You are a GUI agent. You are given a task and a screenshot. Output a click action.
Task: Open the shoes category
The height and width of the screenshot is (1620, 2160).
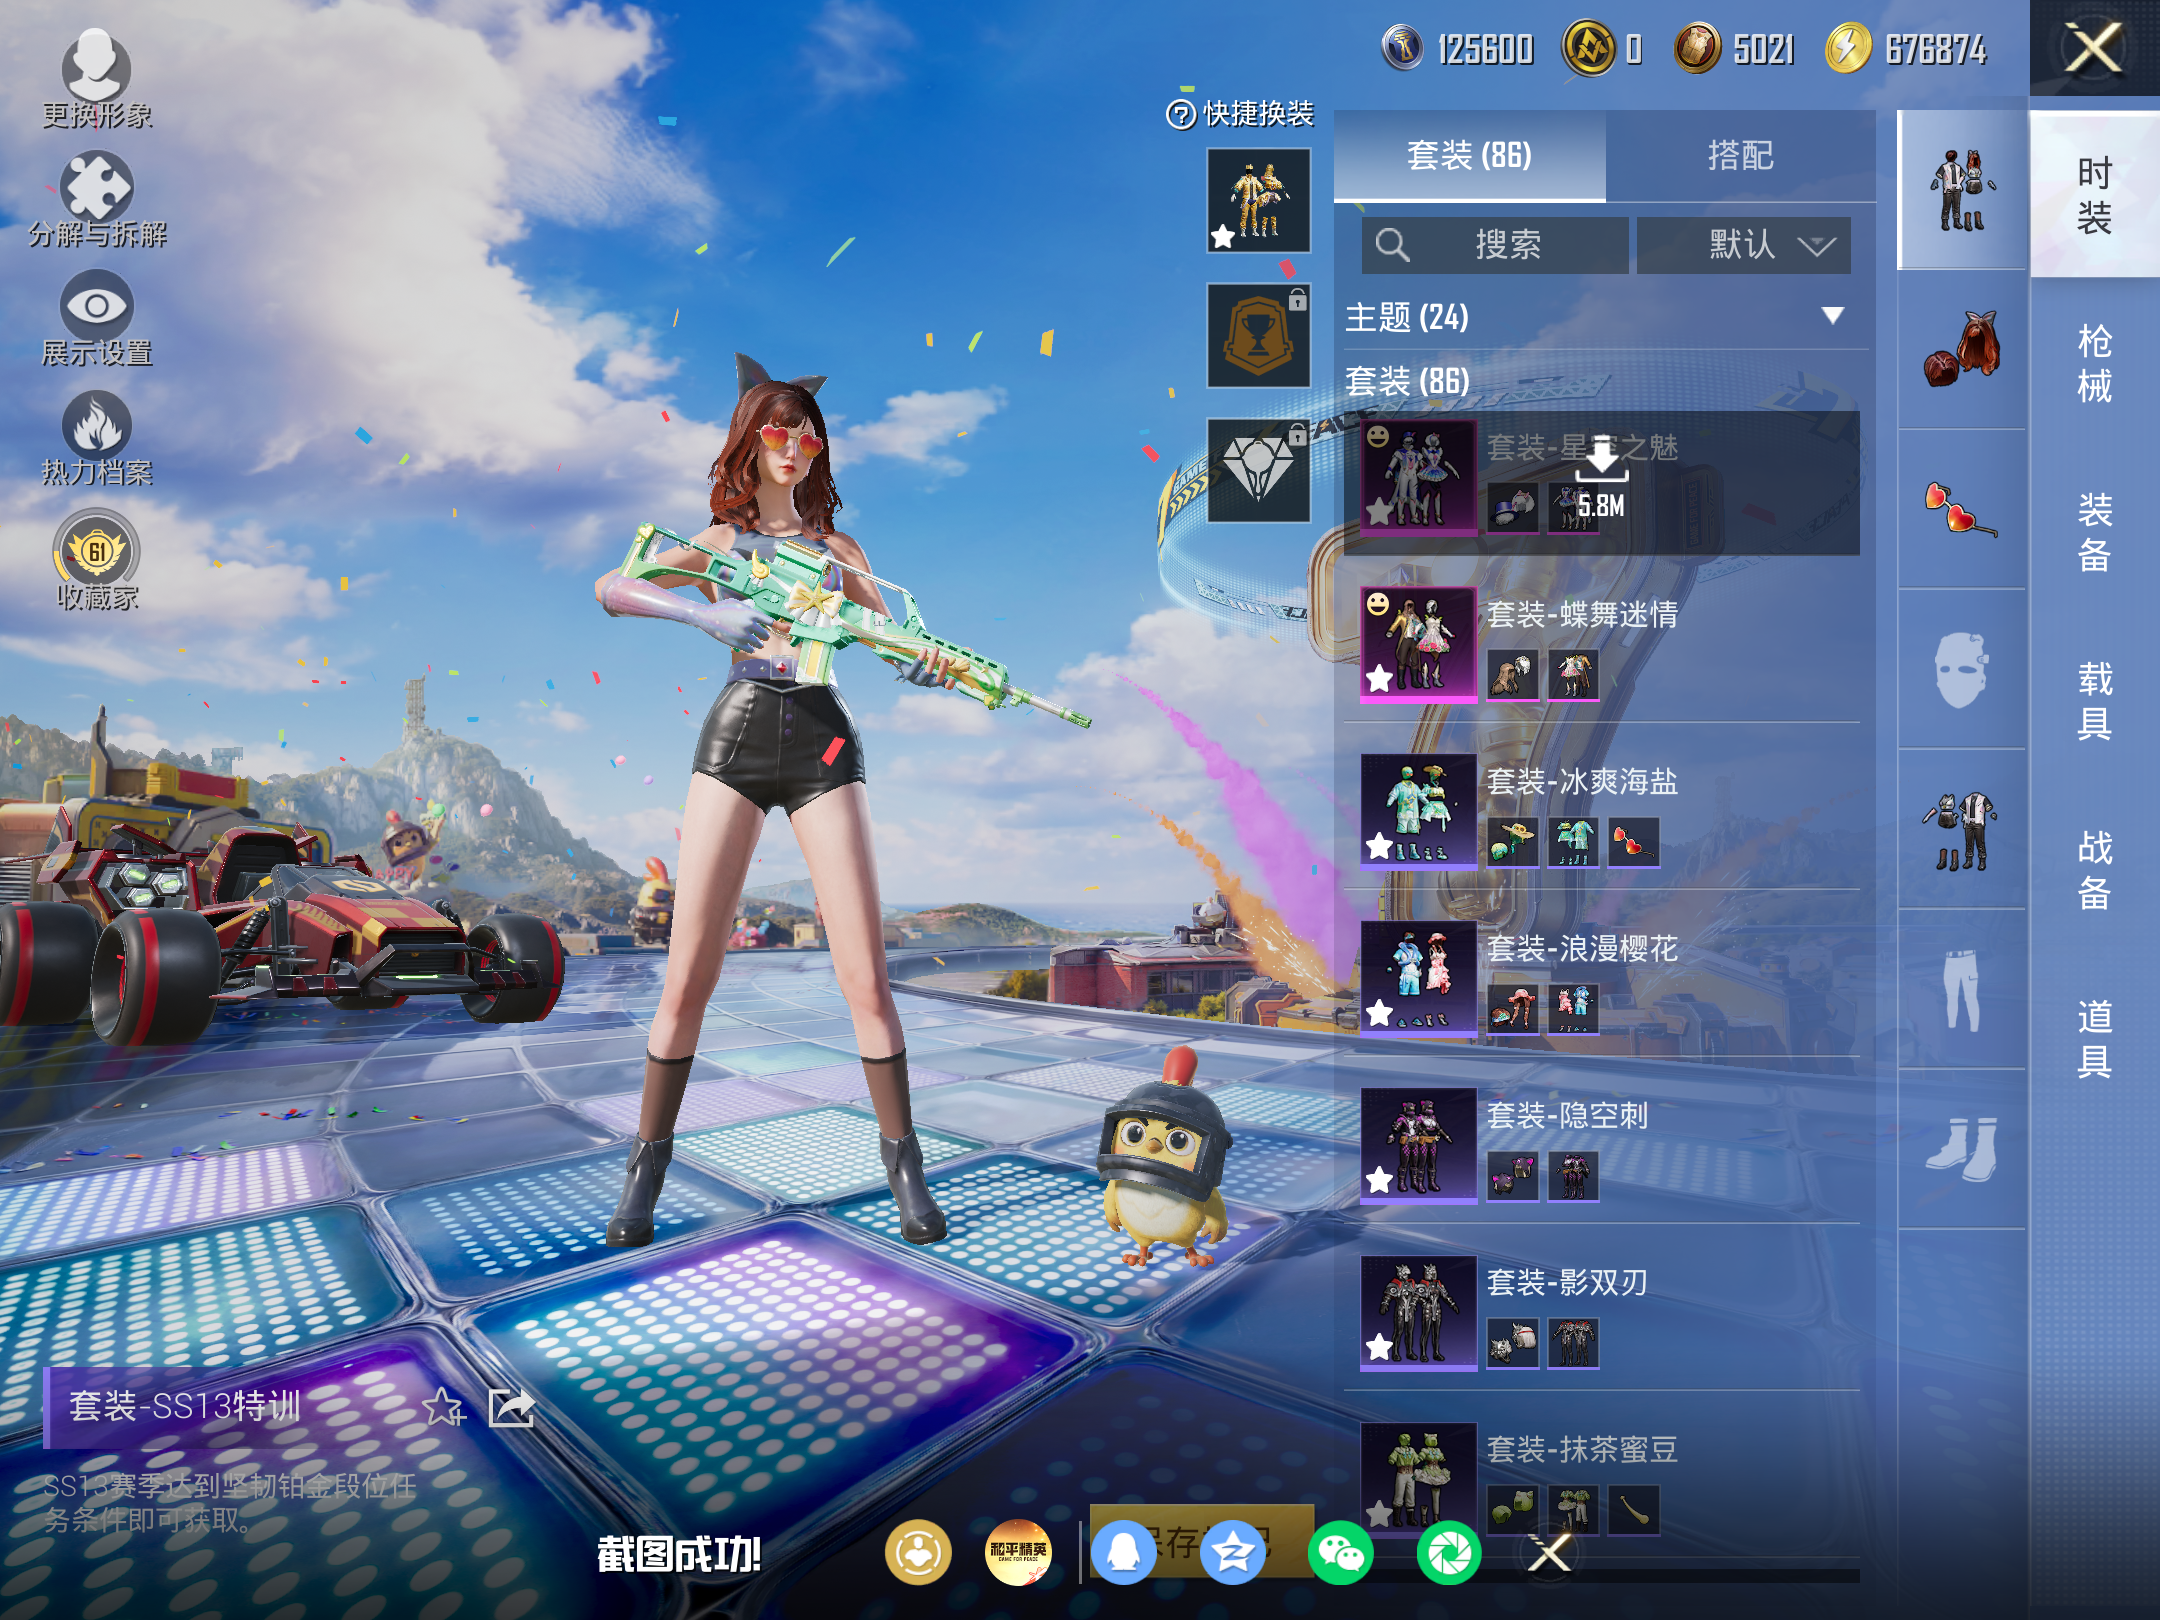[1962, 1150]
